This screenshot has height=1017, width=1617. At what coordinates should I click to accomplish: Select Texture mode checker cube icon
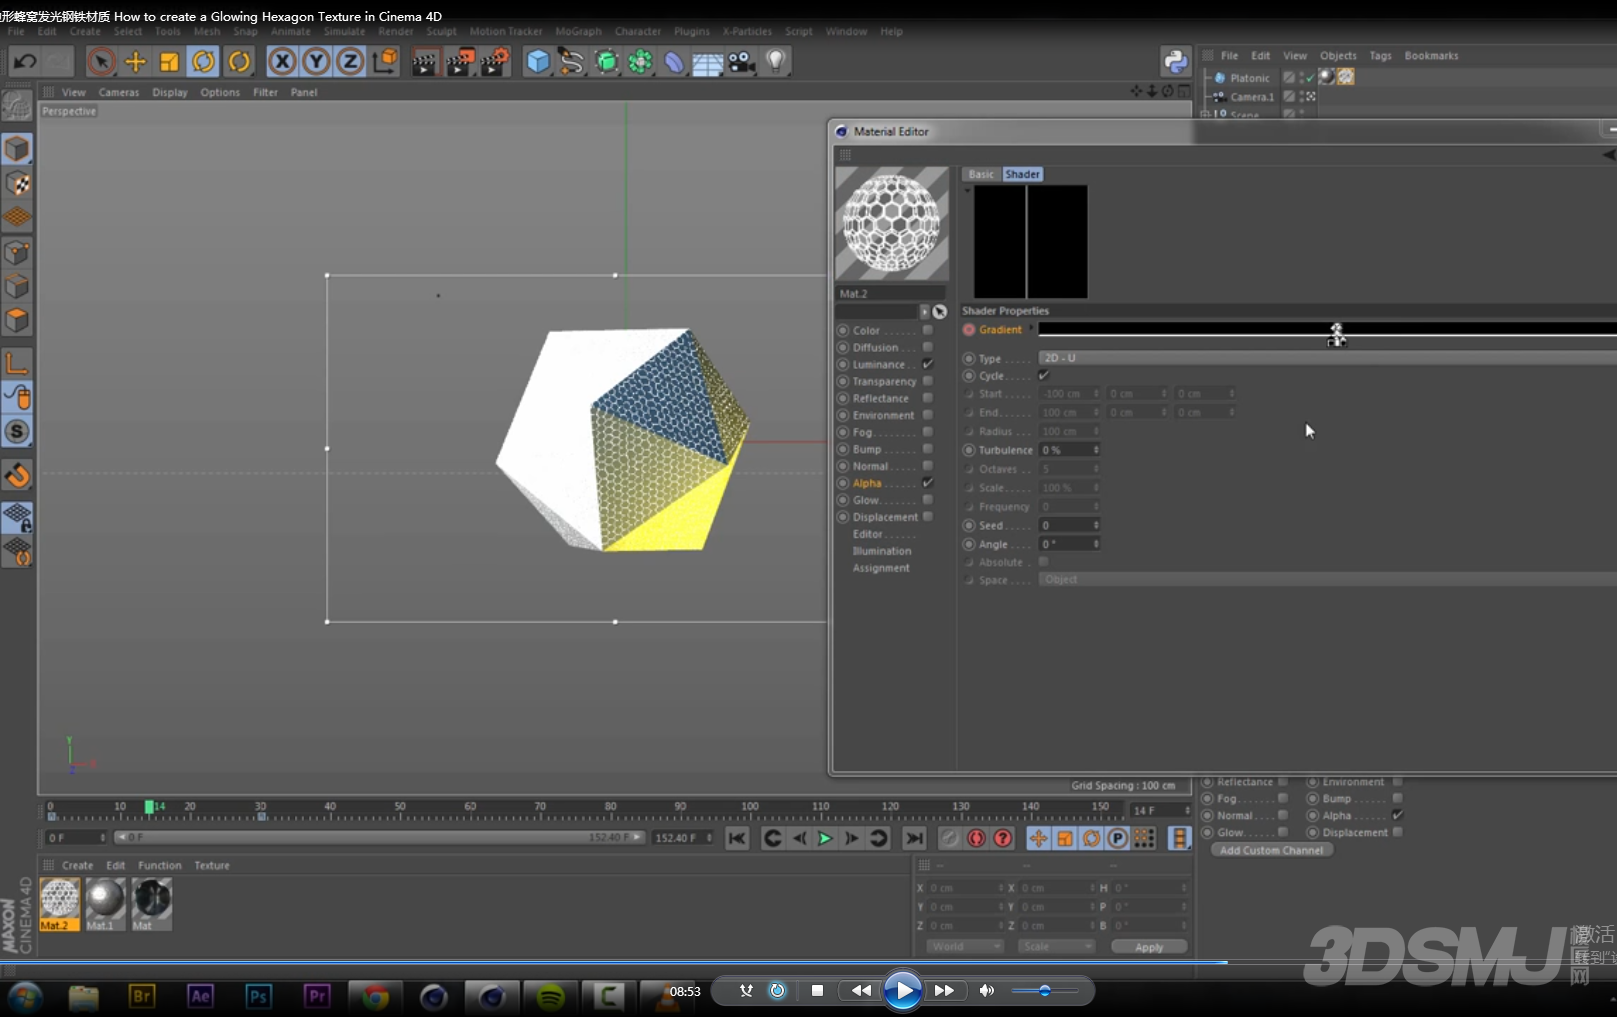tap(17, 183)
